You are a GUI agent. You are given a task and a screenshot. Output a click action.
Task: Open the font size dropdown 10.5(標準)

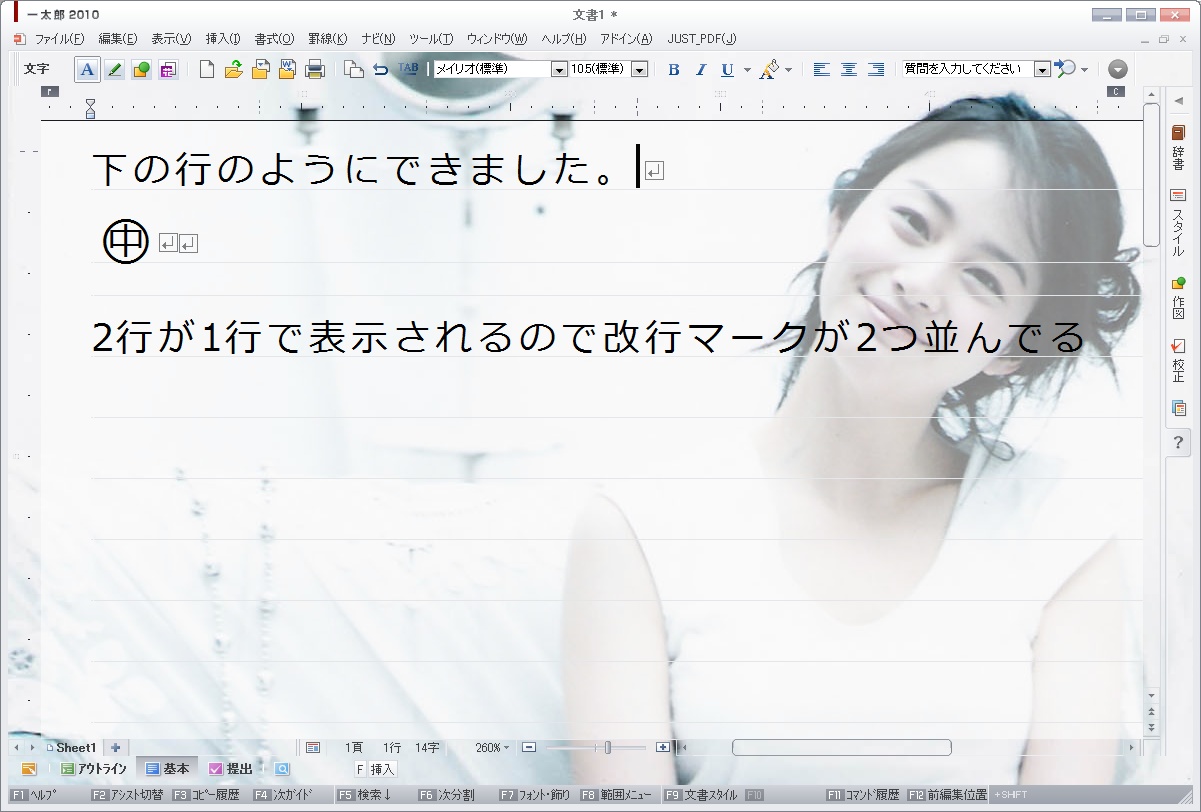[639, 69]
